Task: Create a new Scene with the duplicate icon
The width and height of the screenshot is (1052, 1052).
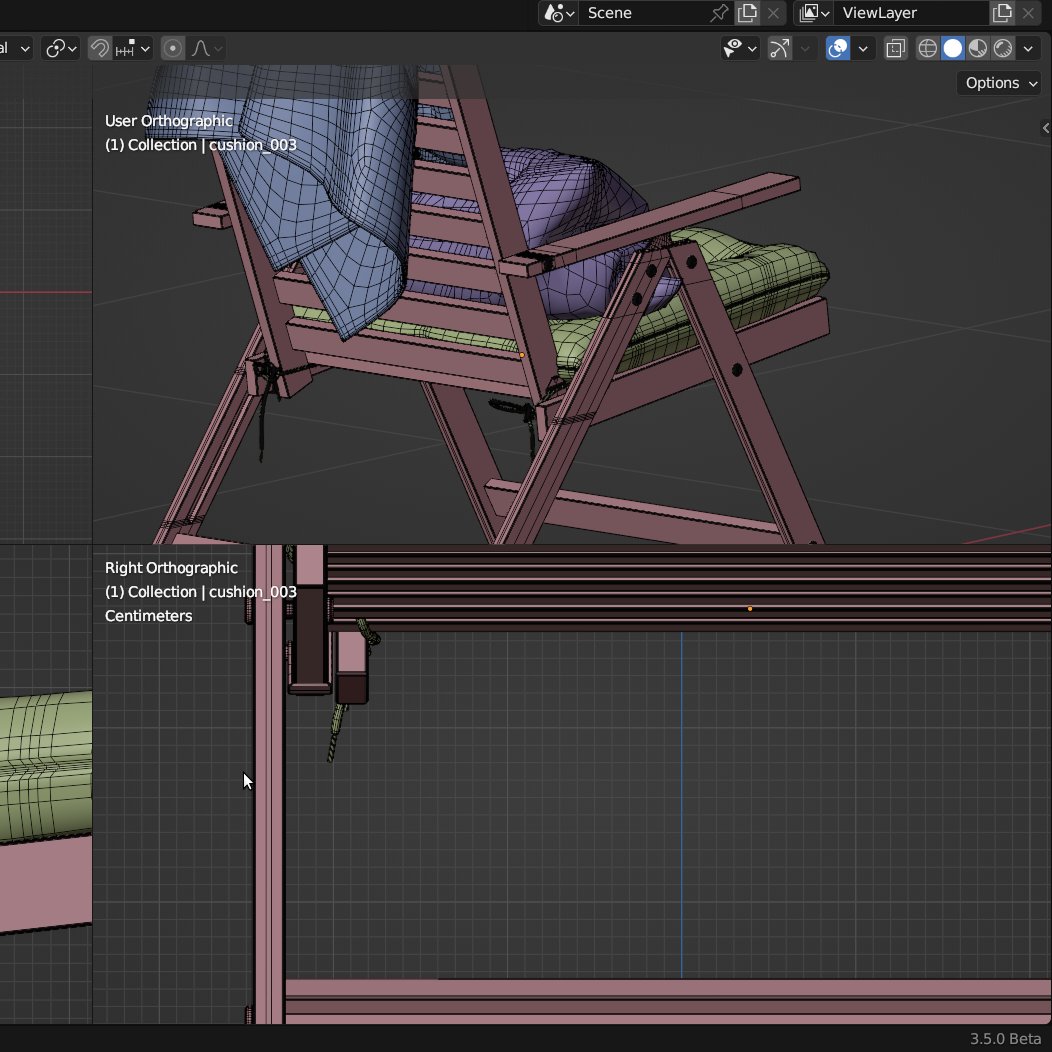Action: pyautogui.click(x=747, y=13)
